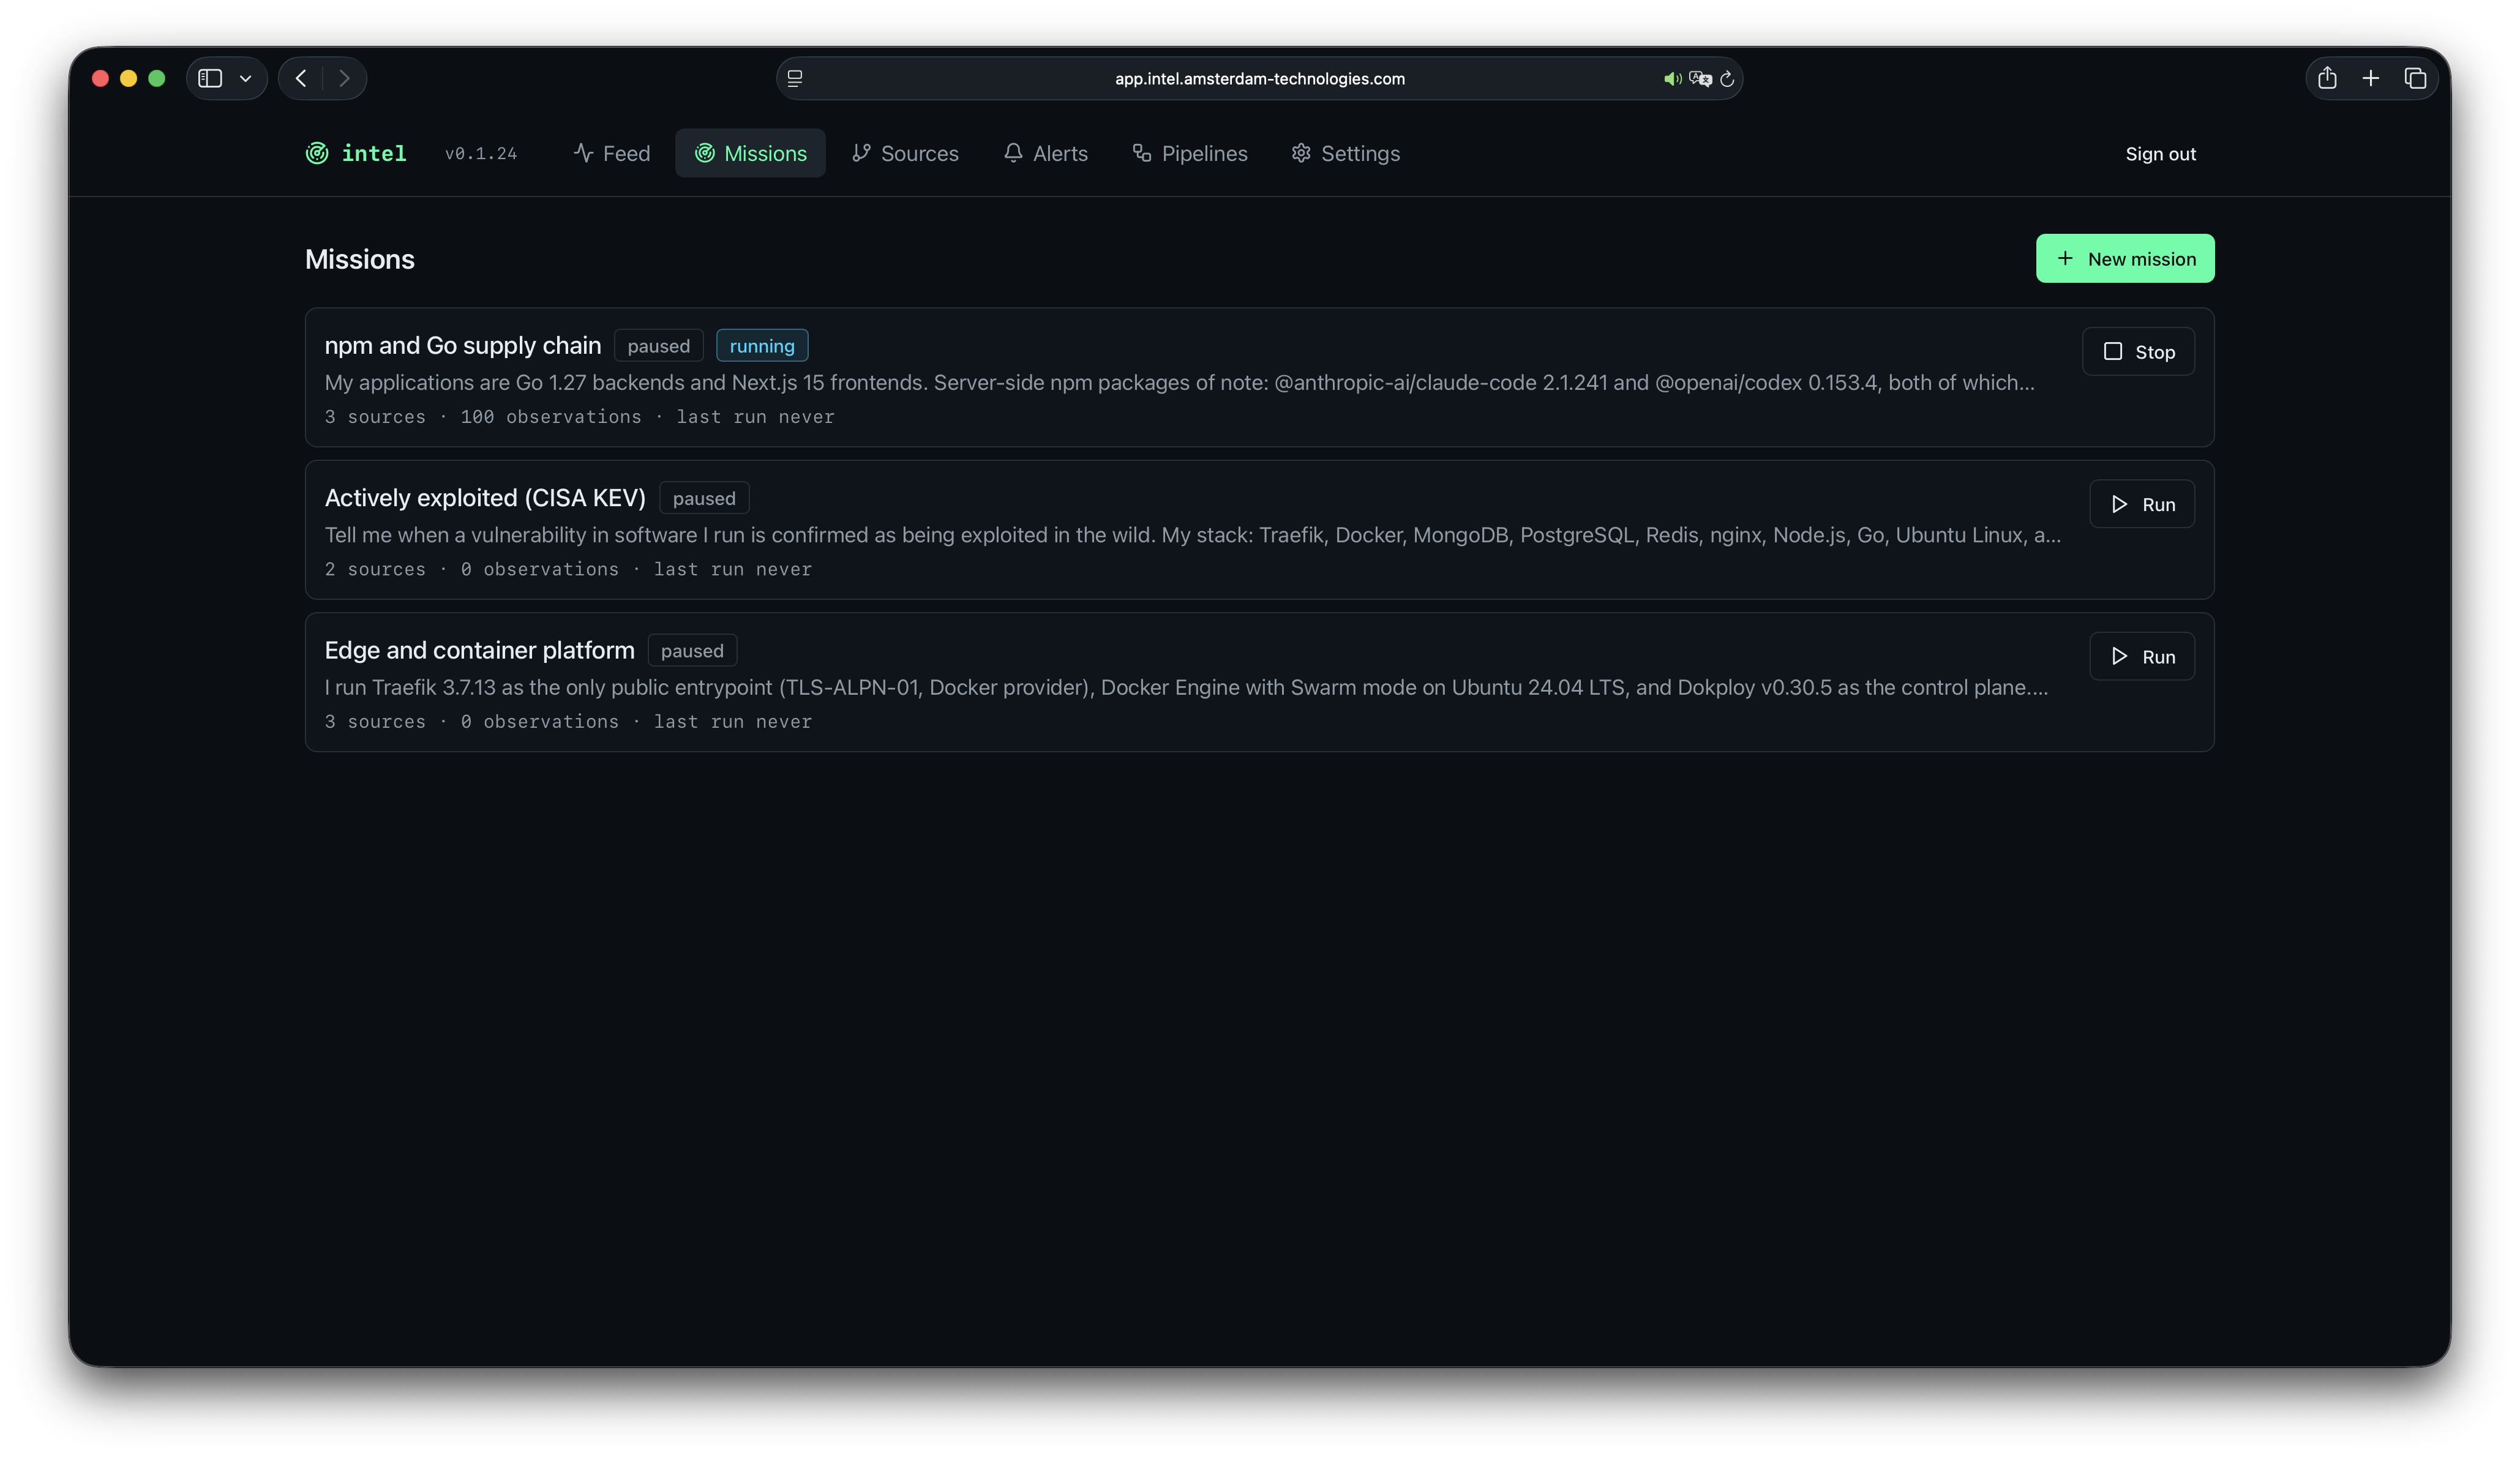Click the running status badge
Viewport: 2520px width, 1458px height.
(x=762, y=346)
